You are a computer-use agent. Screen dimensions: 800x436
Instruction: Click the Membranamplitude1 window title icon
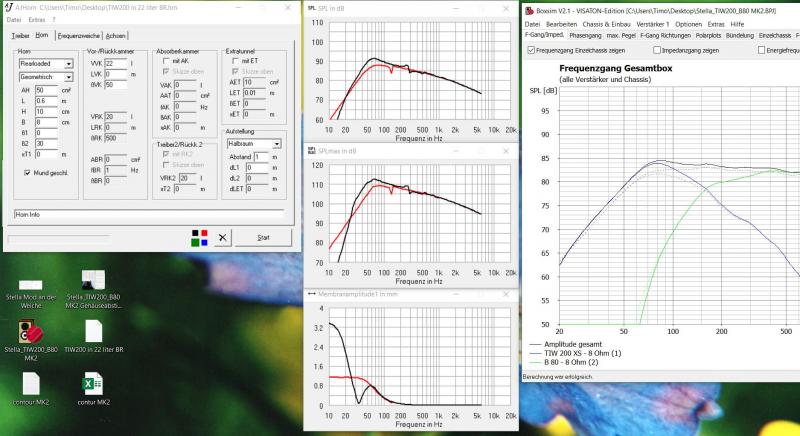311,294
